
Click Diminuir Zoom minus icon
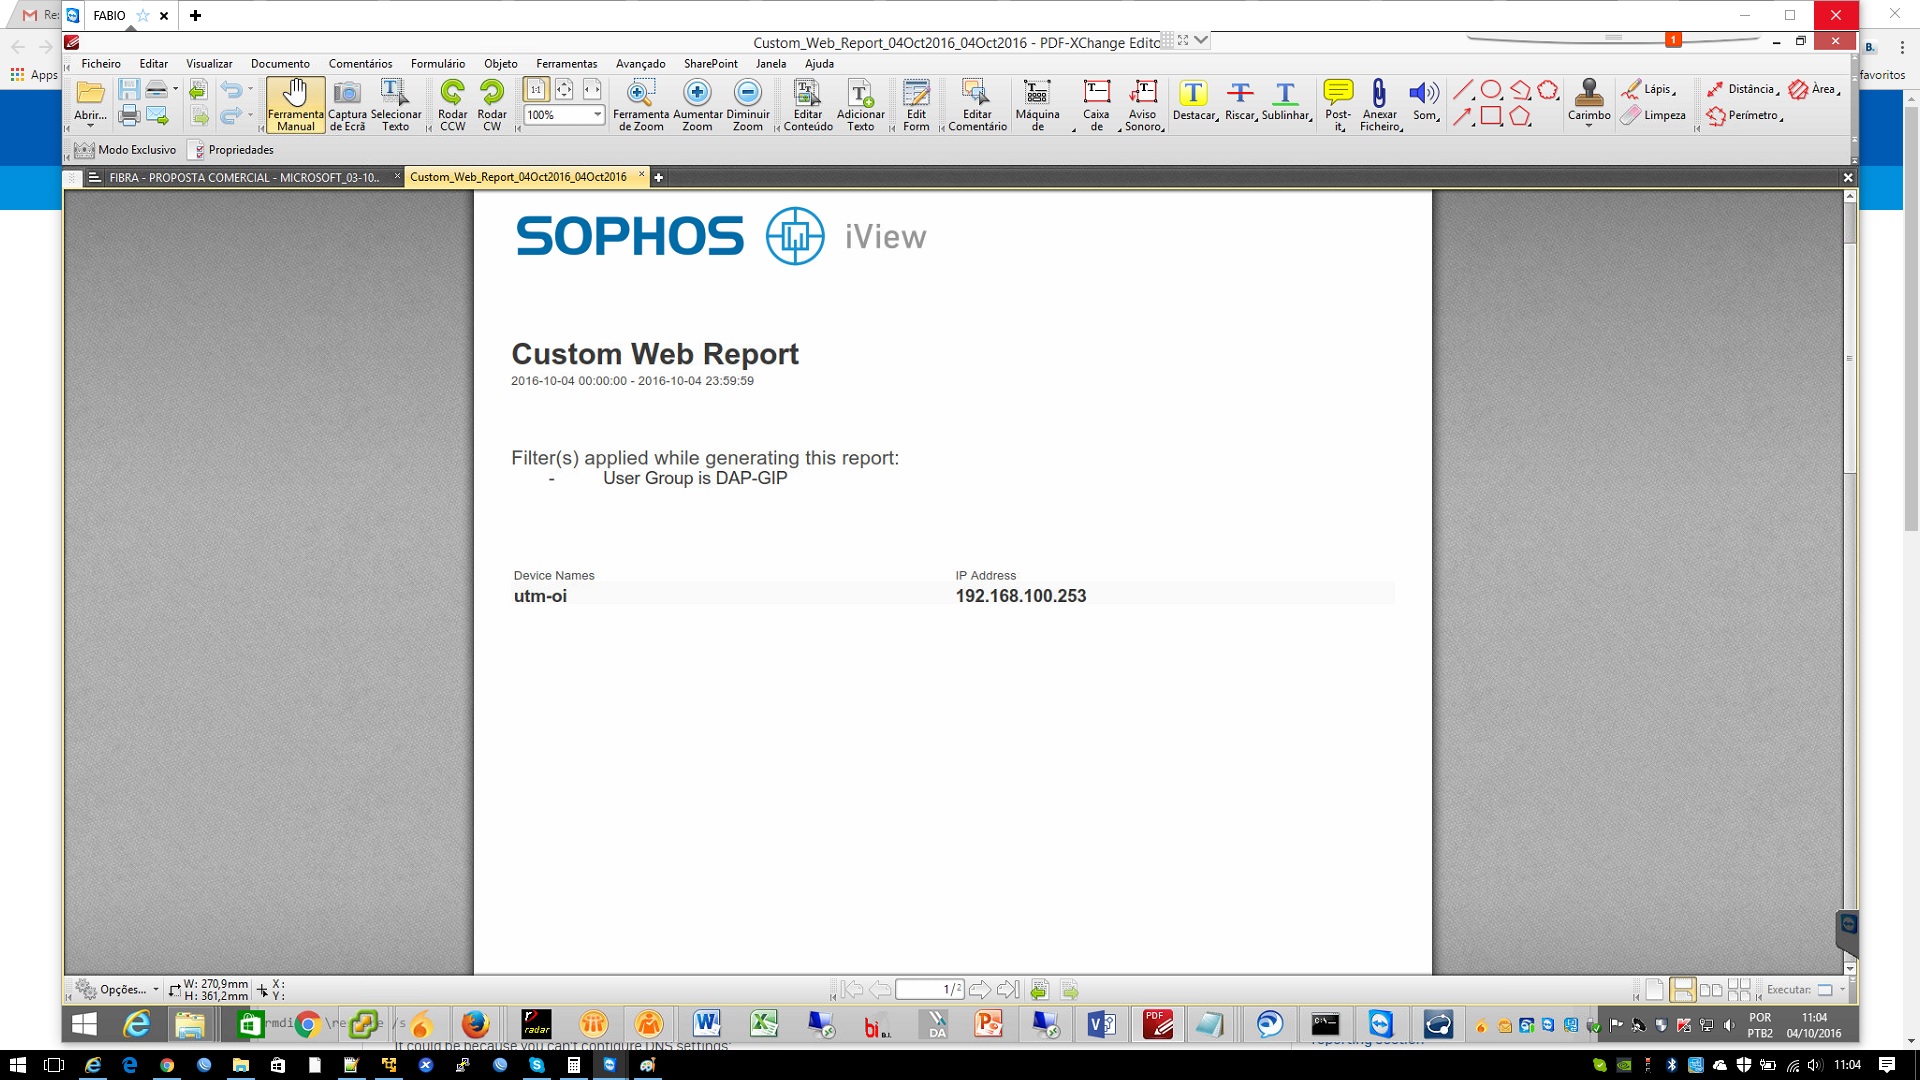(x=748, y=105)
